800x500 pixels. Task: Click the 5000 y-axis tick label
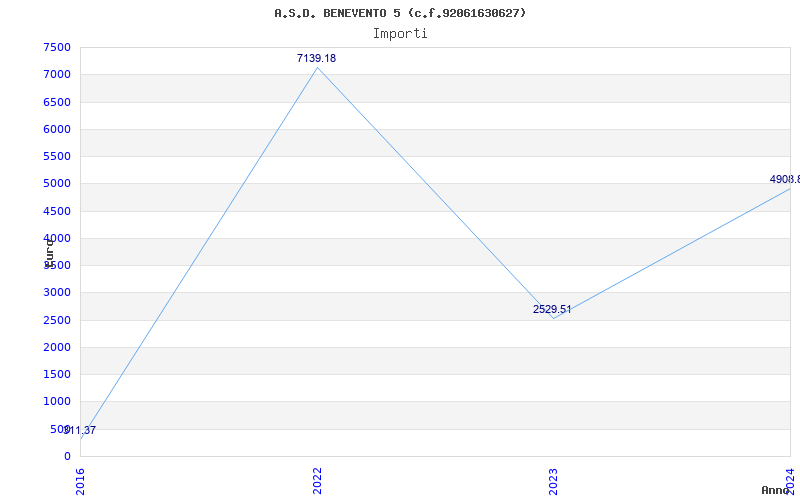[x=57, y=184]
